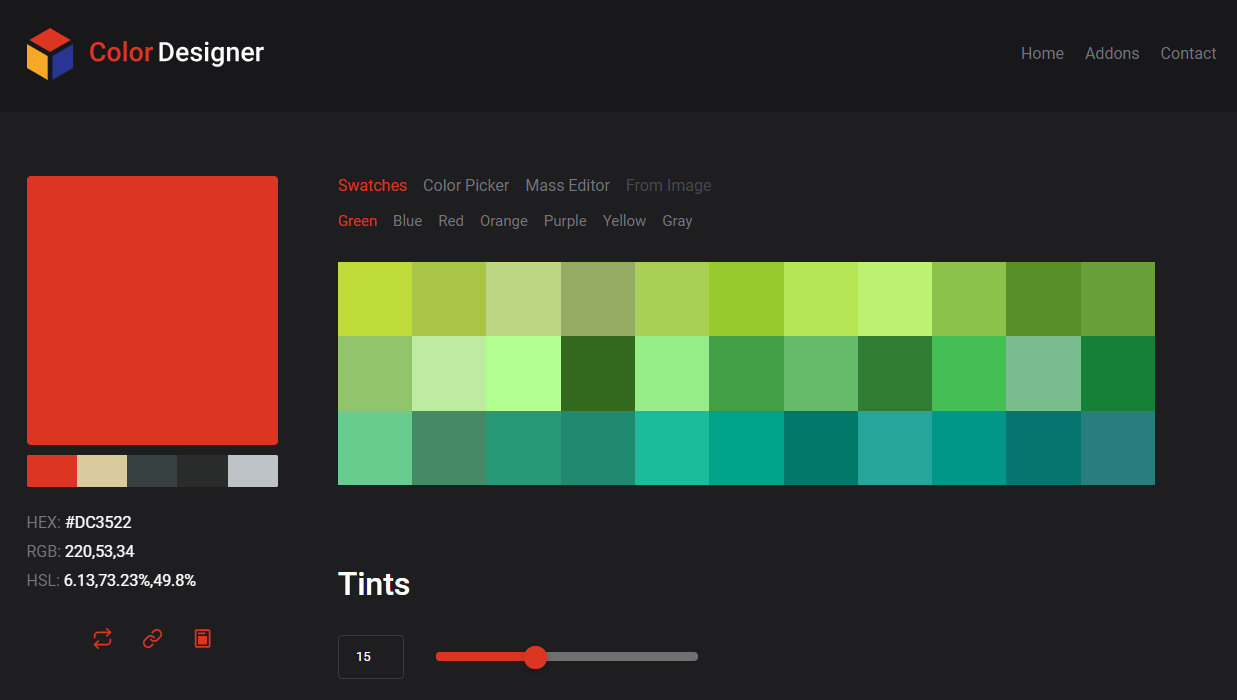Image resolution: width=1237 pixels, height=700 pixels.
Task: Click the tints count input field
Action: pos(371,657)
